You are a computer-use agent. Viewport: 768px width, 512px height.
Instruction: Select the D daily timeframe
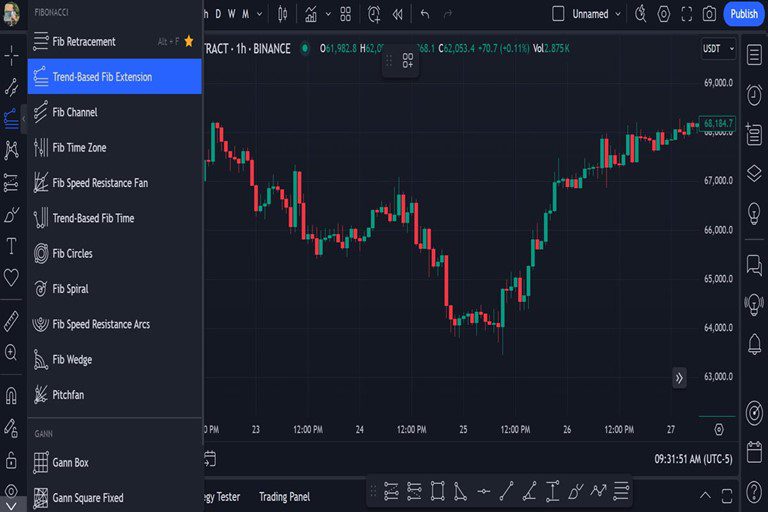(x=218, y=14)
